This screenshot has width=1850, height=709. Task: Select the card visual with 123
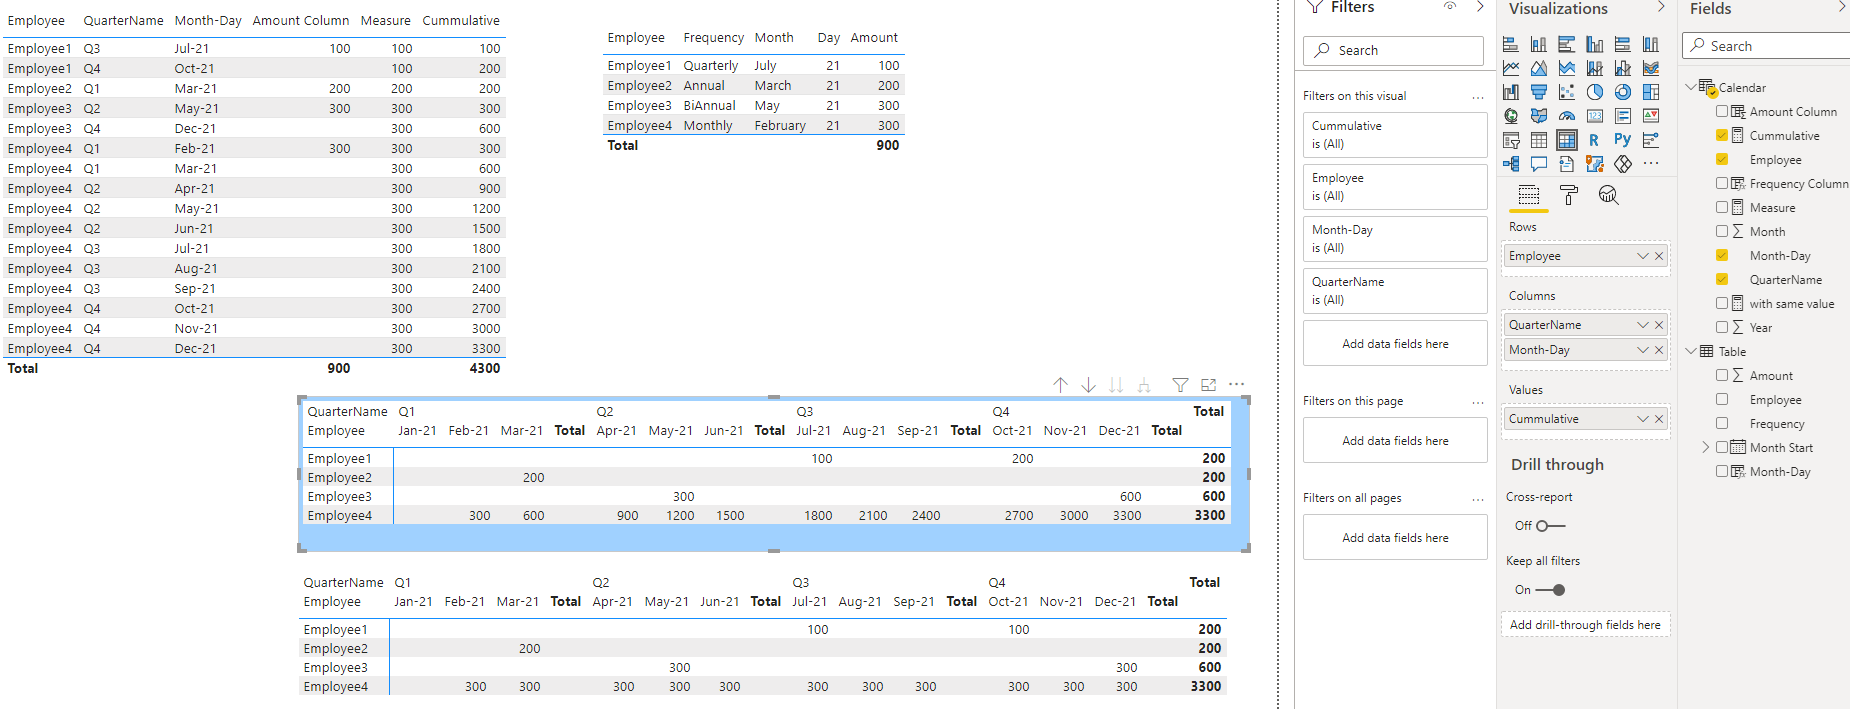[1595, 116]
